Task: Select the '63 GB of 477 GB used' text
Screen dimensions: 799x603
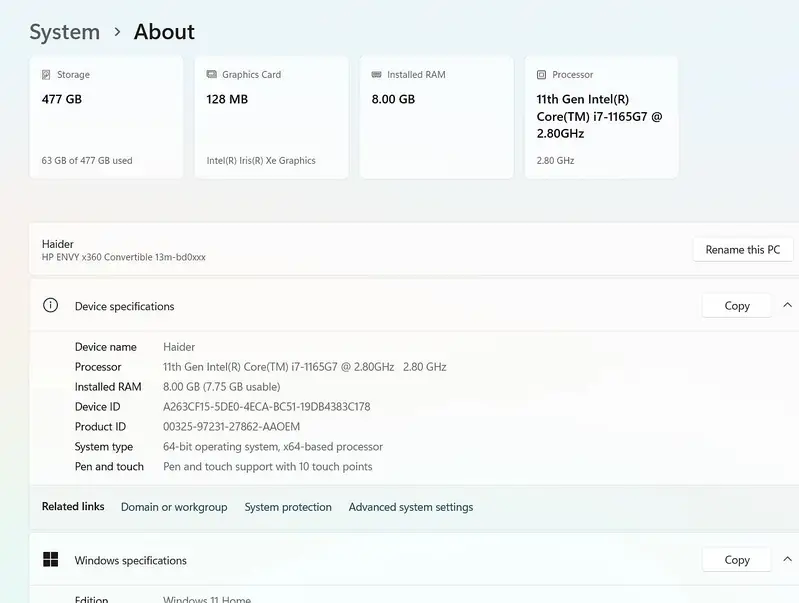Action: (x=87, y=160)
